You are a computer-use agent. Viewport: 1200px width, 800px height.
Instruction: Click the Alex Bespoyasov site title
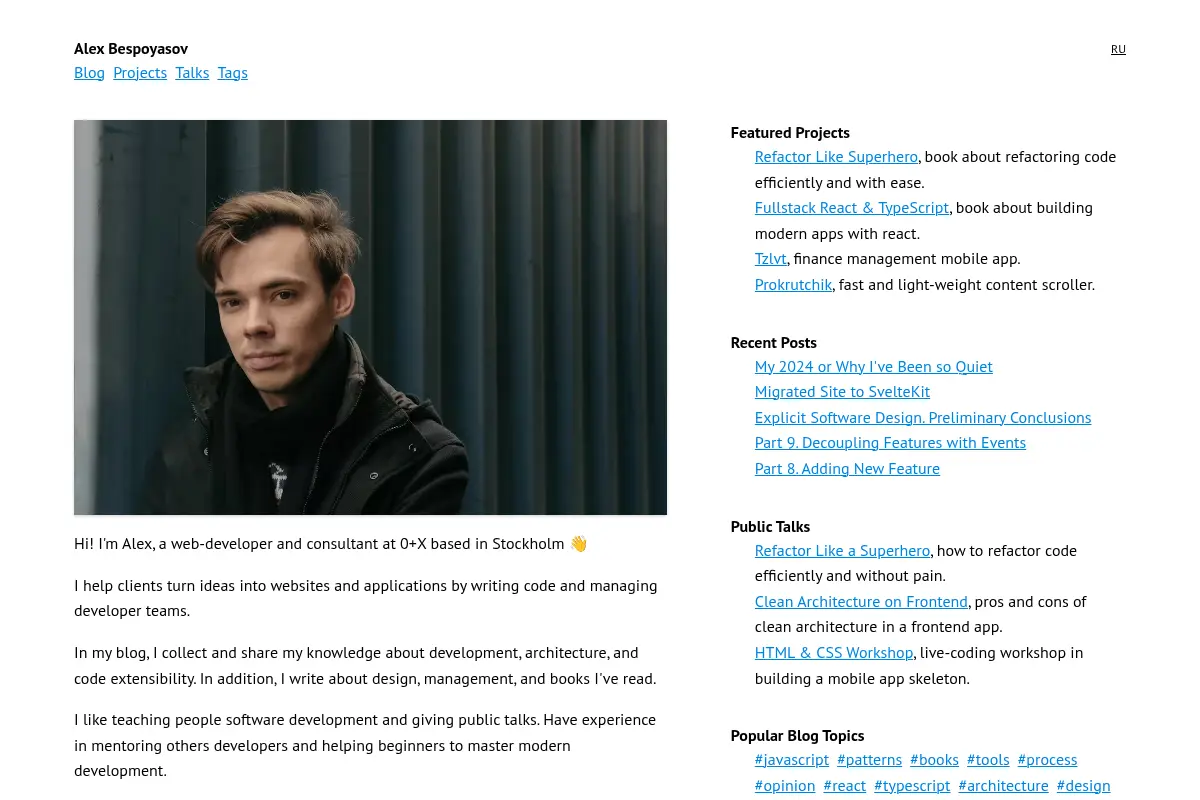[x=131, y=49]
